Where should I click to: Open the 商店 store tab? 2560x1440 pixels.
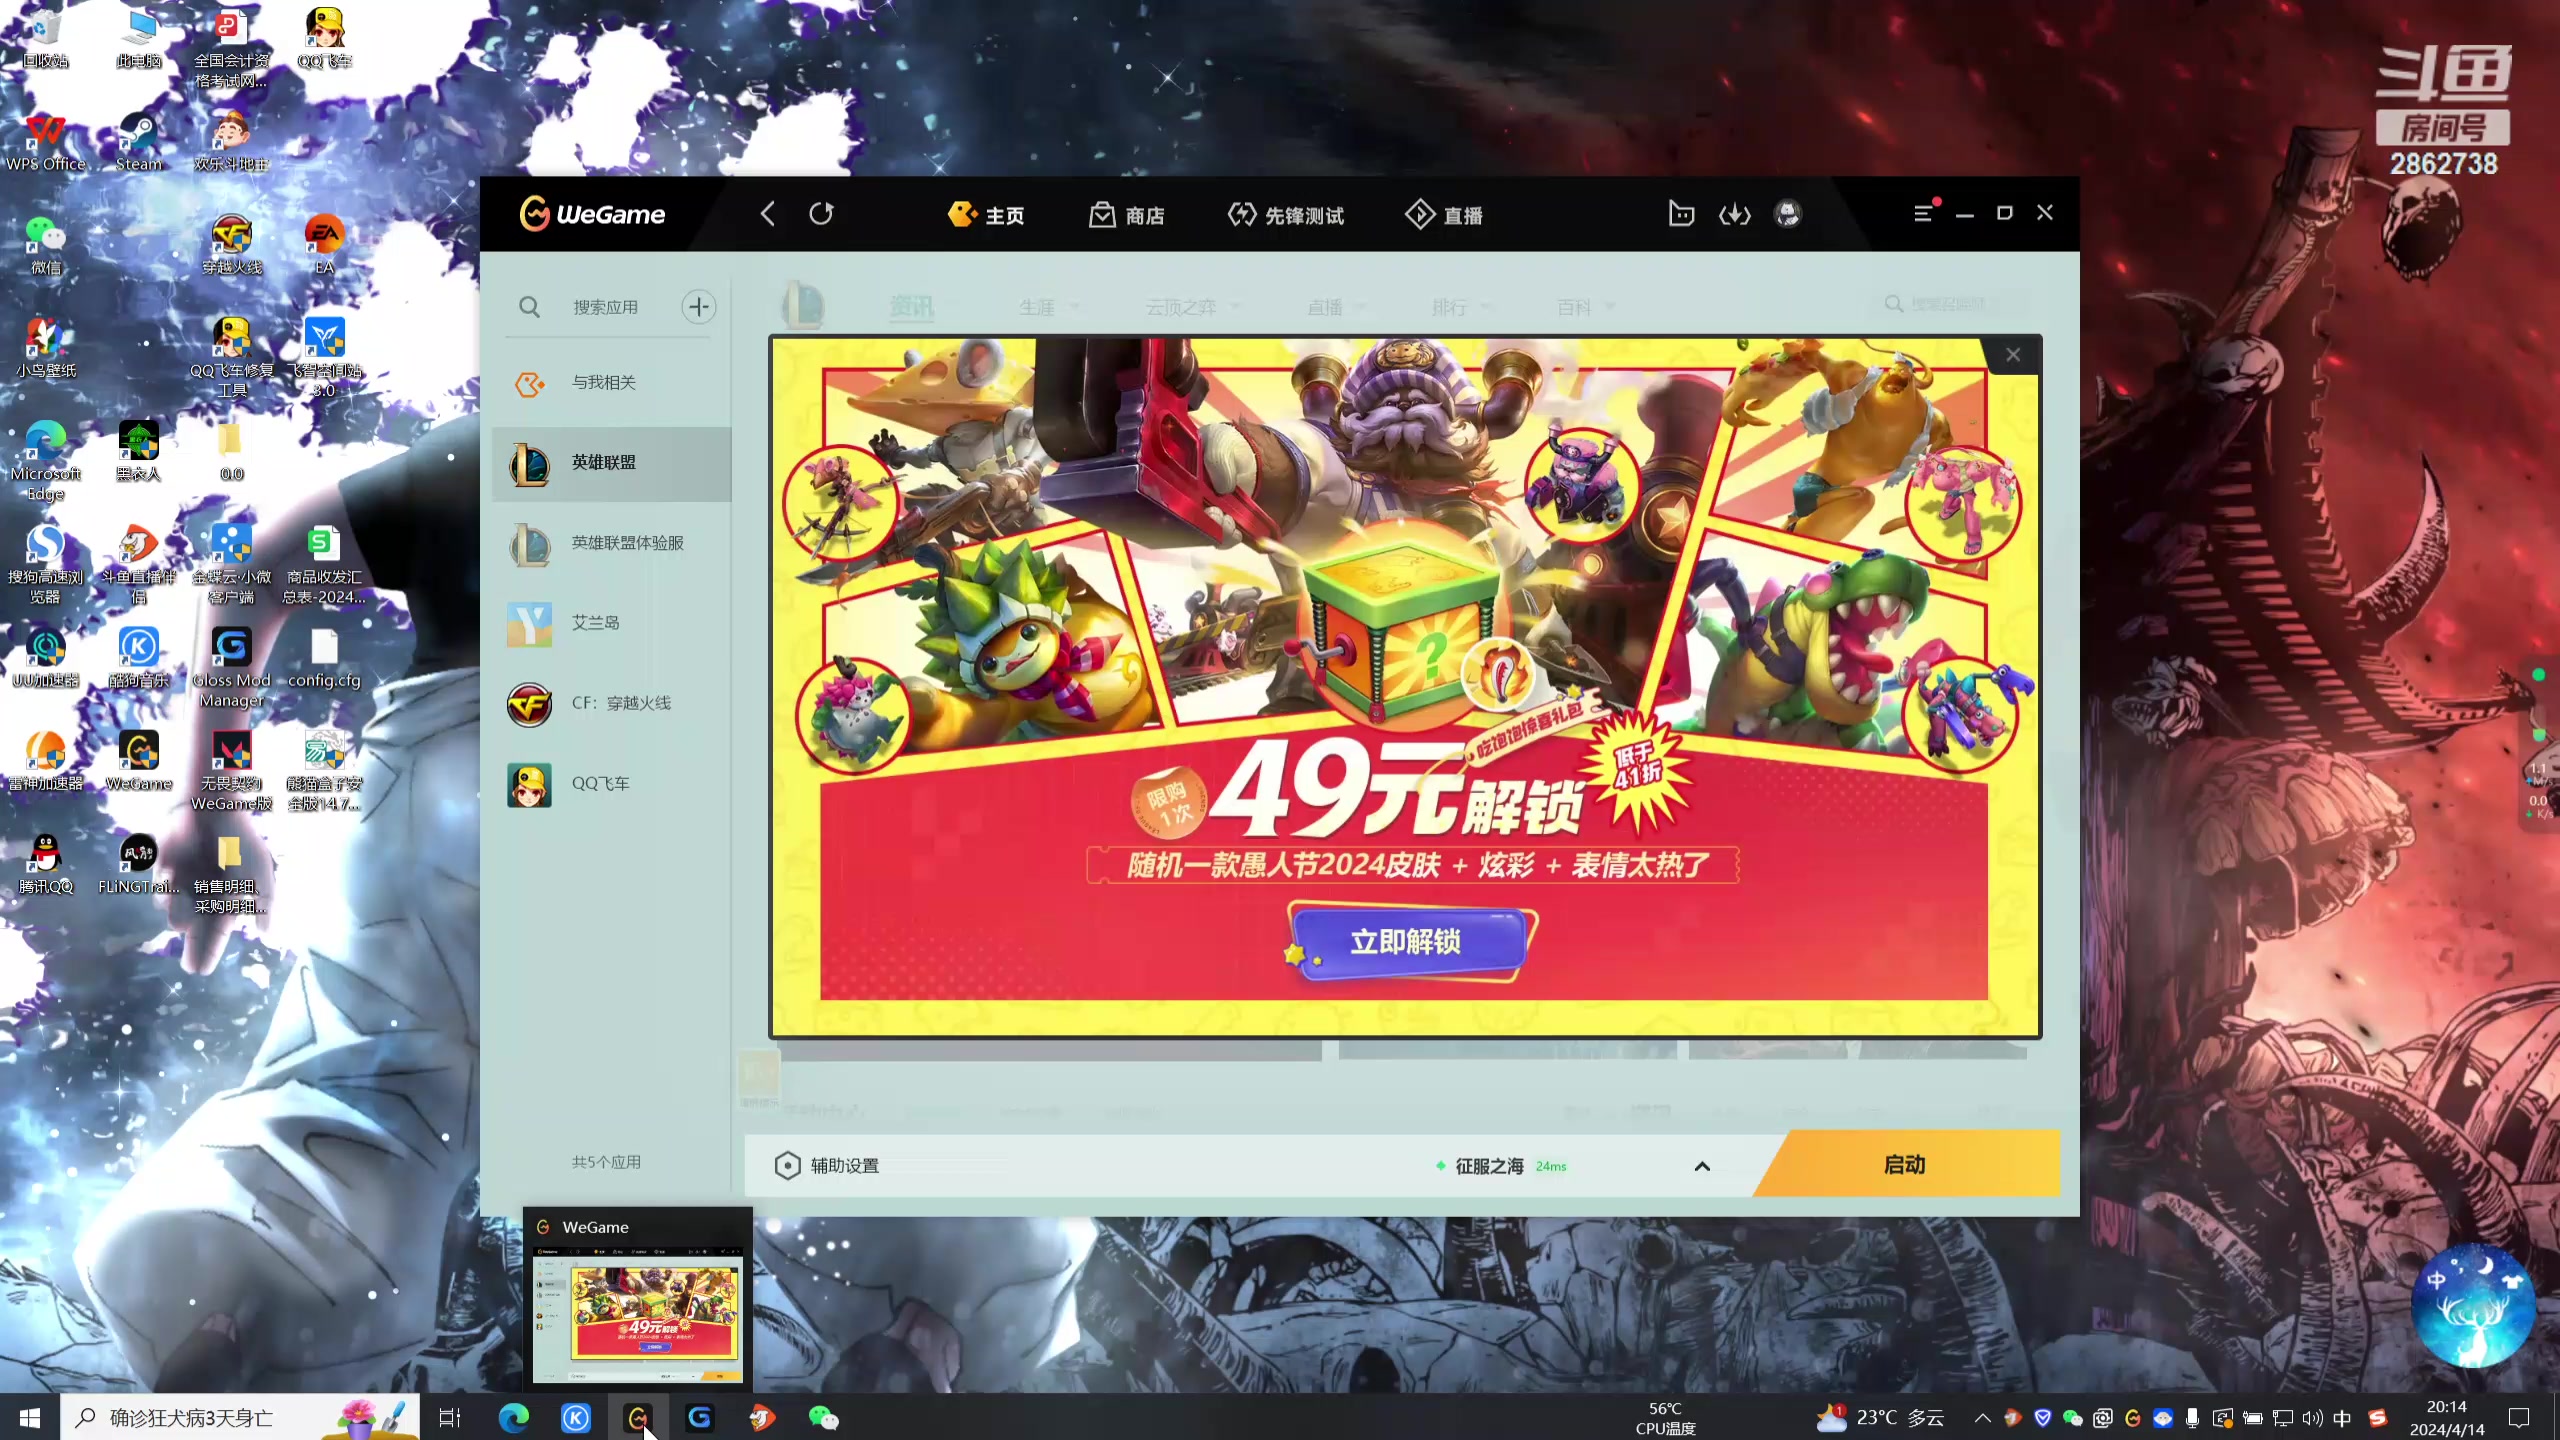point(1127,215)
